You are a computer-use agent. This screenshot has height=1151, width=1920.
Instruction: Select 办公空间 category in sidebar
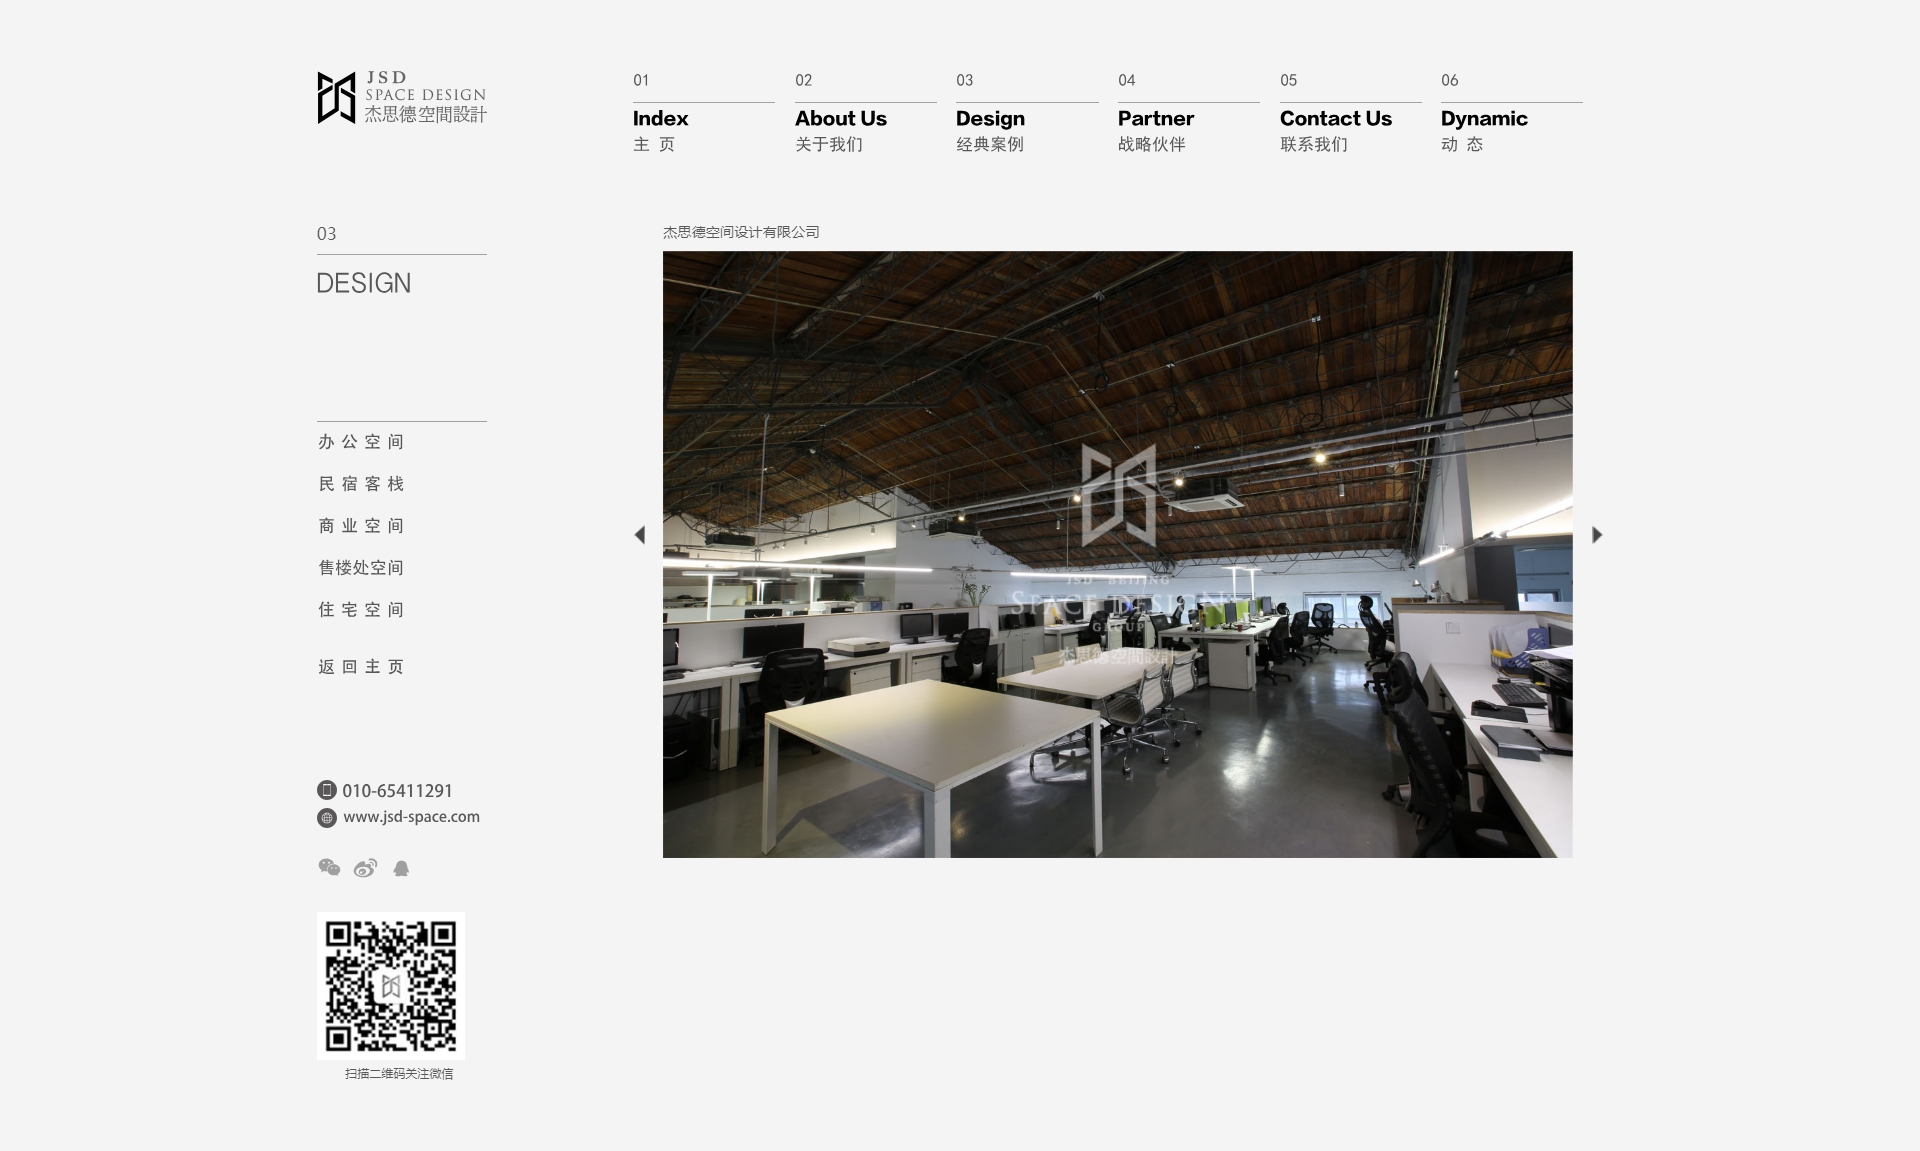coord(361,442)
